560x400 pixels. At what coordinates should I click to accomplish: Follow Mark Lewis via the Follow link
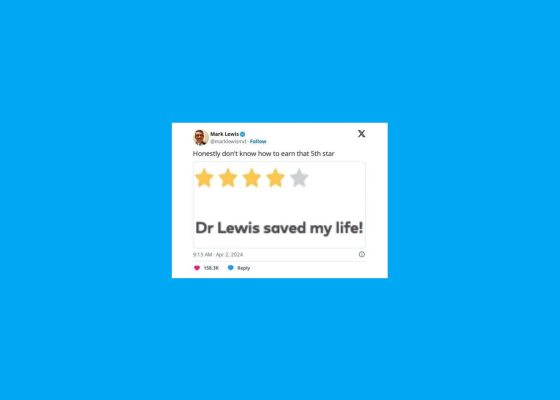point(258,141)
